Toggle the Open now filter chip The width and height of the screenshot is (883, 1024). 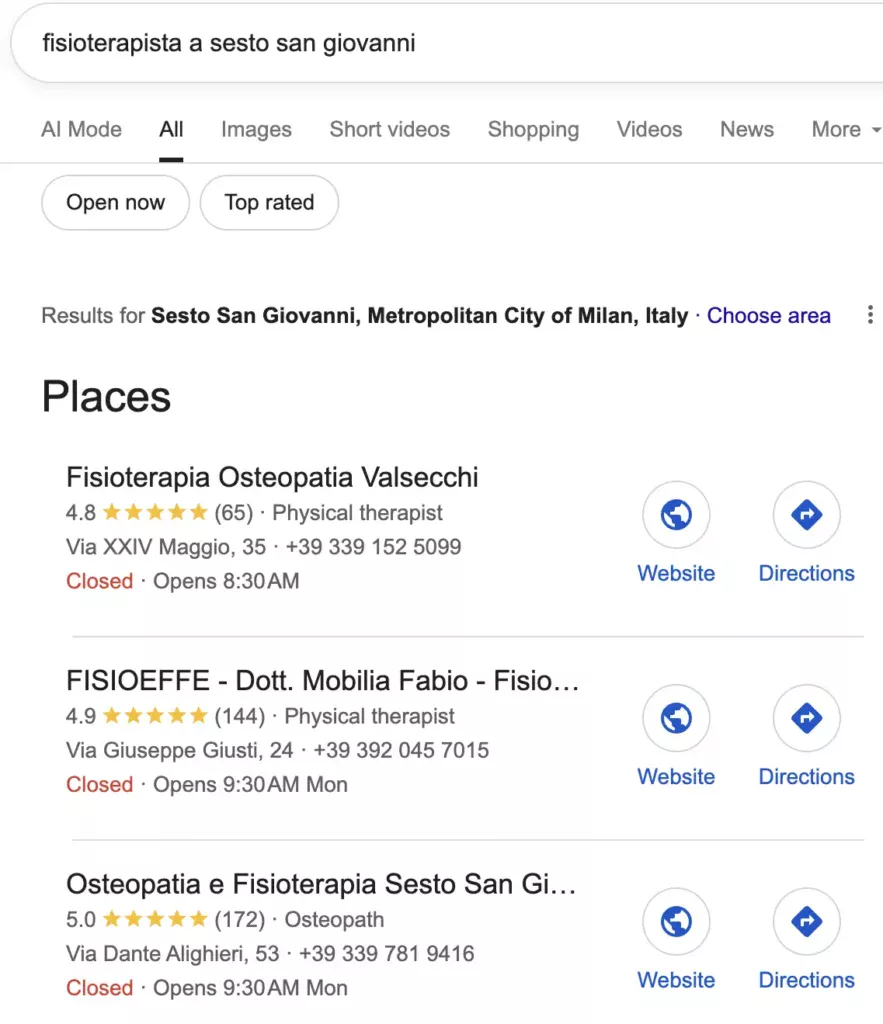115,203
